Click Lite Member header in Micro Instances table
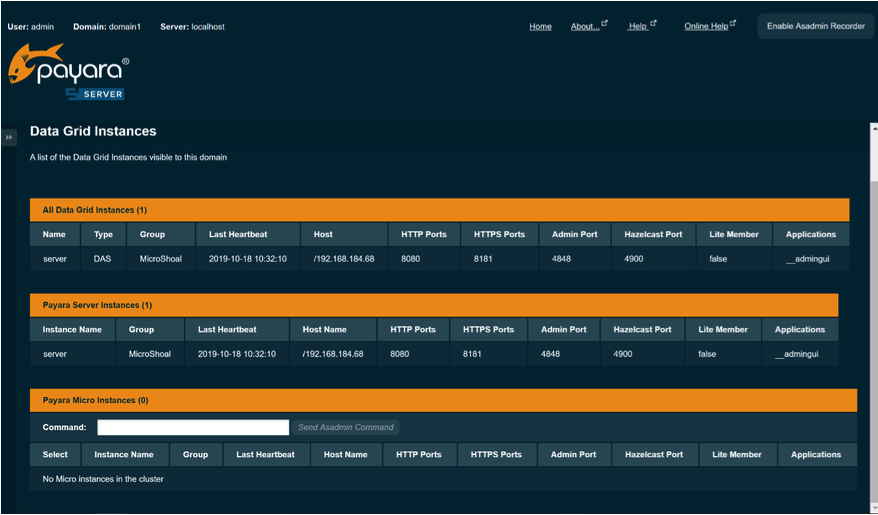This screenshot has height=515, width=878. click(x=737, y=454)
